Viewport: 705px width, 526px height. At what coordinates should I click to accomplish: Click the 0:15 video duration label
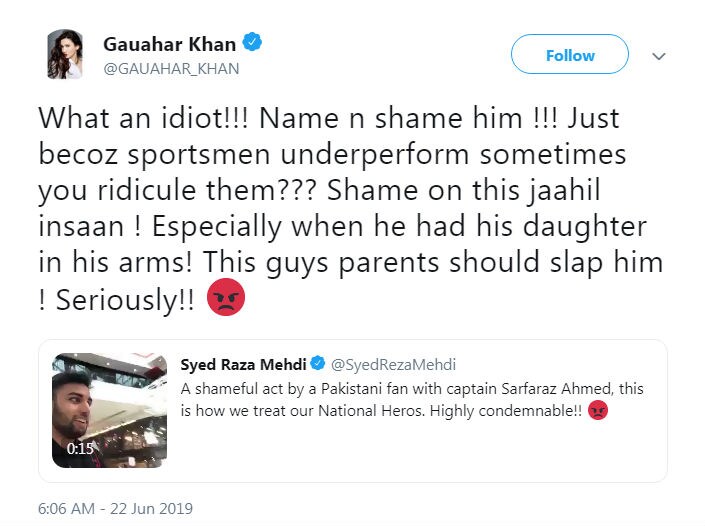pos(80,449)
